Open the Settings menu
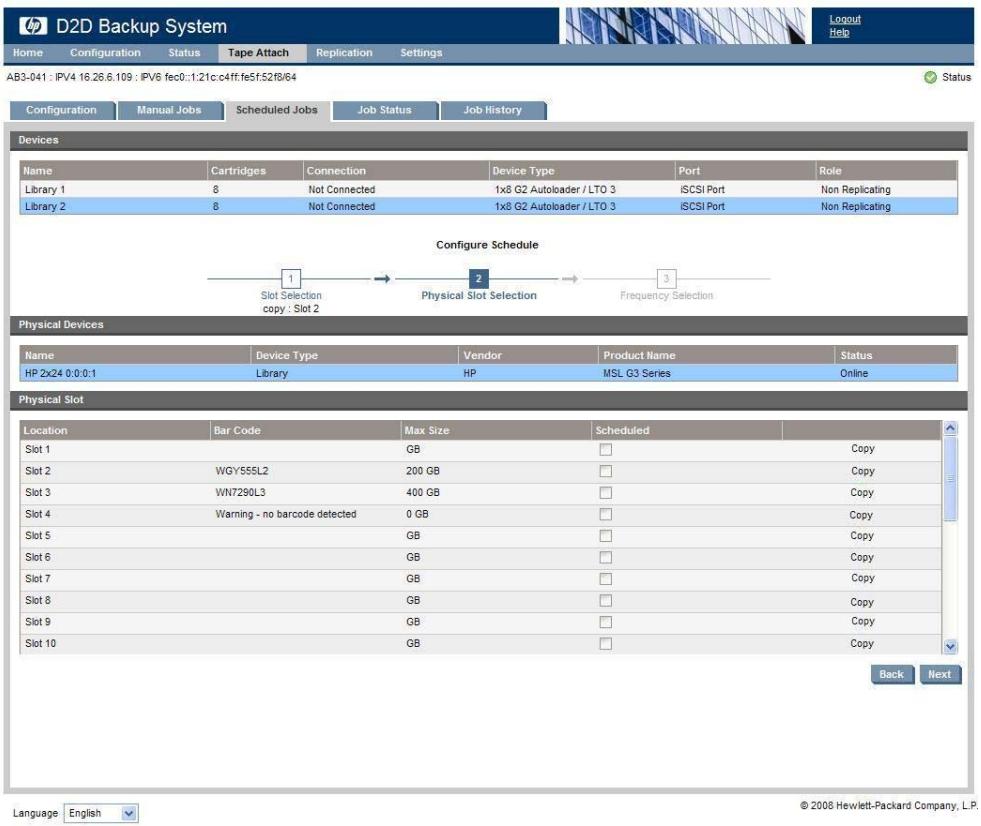 pos(421,53)
